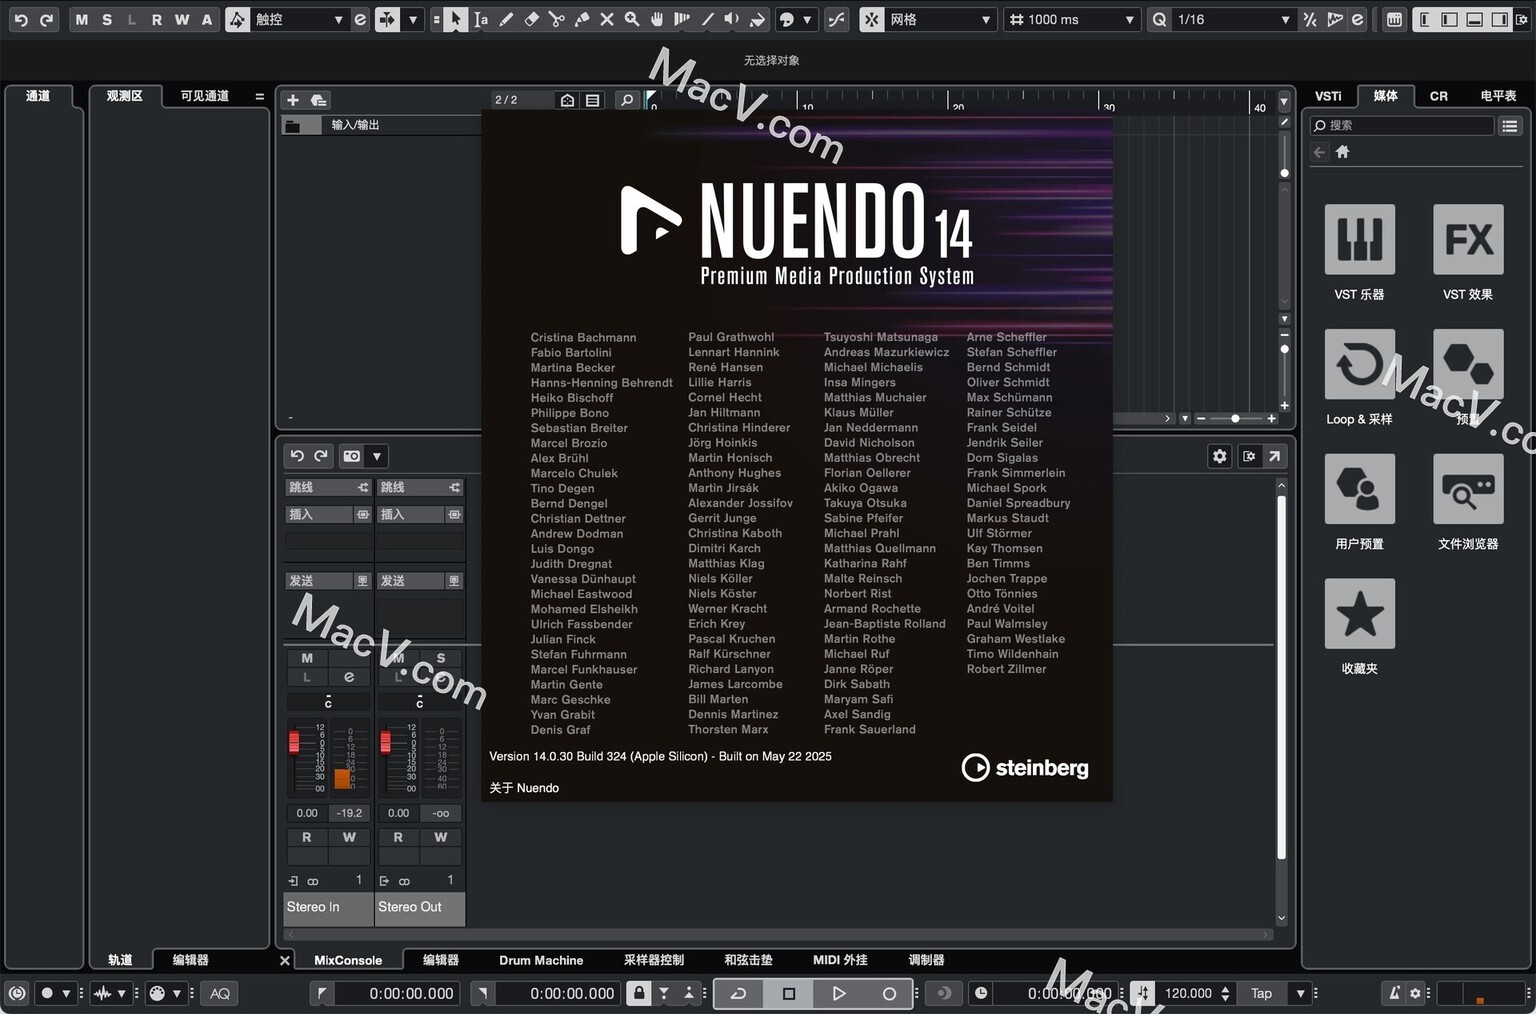Open Loop & 采样 media tile
The height and width of the screenshot is (1014, 1536).
point(1359,364)
